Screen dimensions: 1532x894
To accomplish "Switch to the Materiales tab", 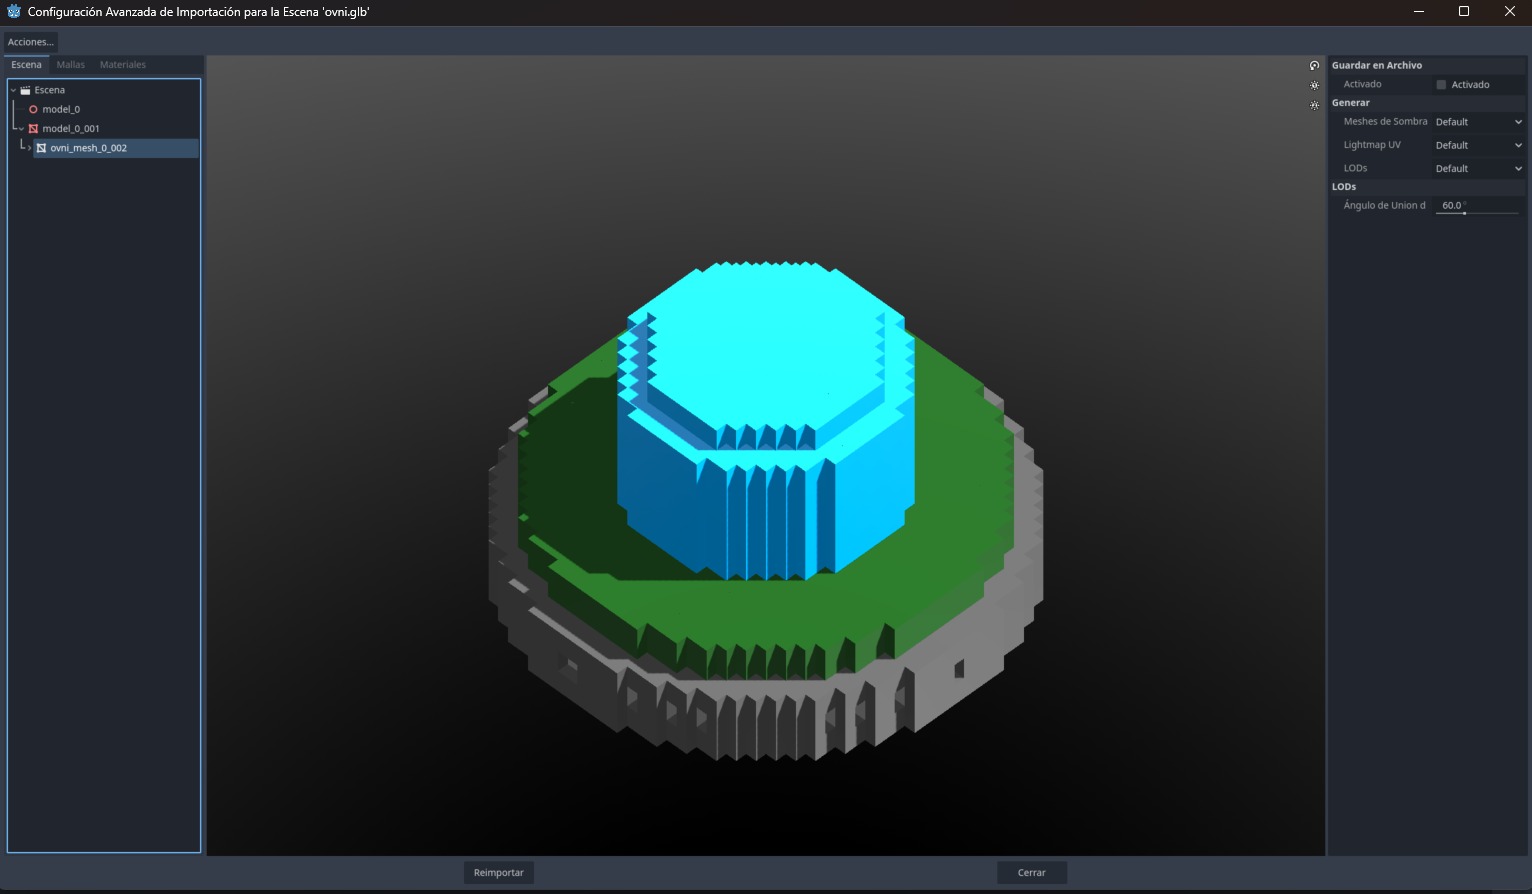I will pyautogui.click(x=123, y=65).
